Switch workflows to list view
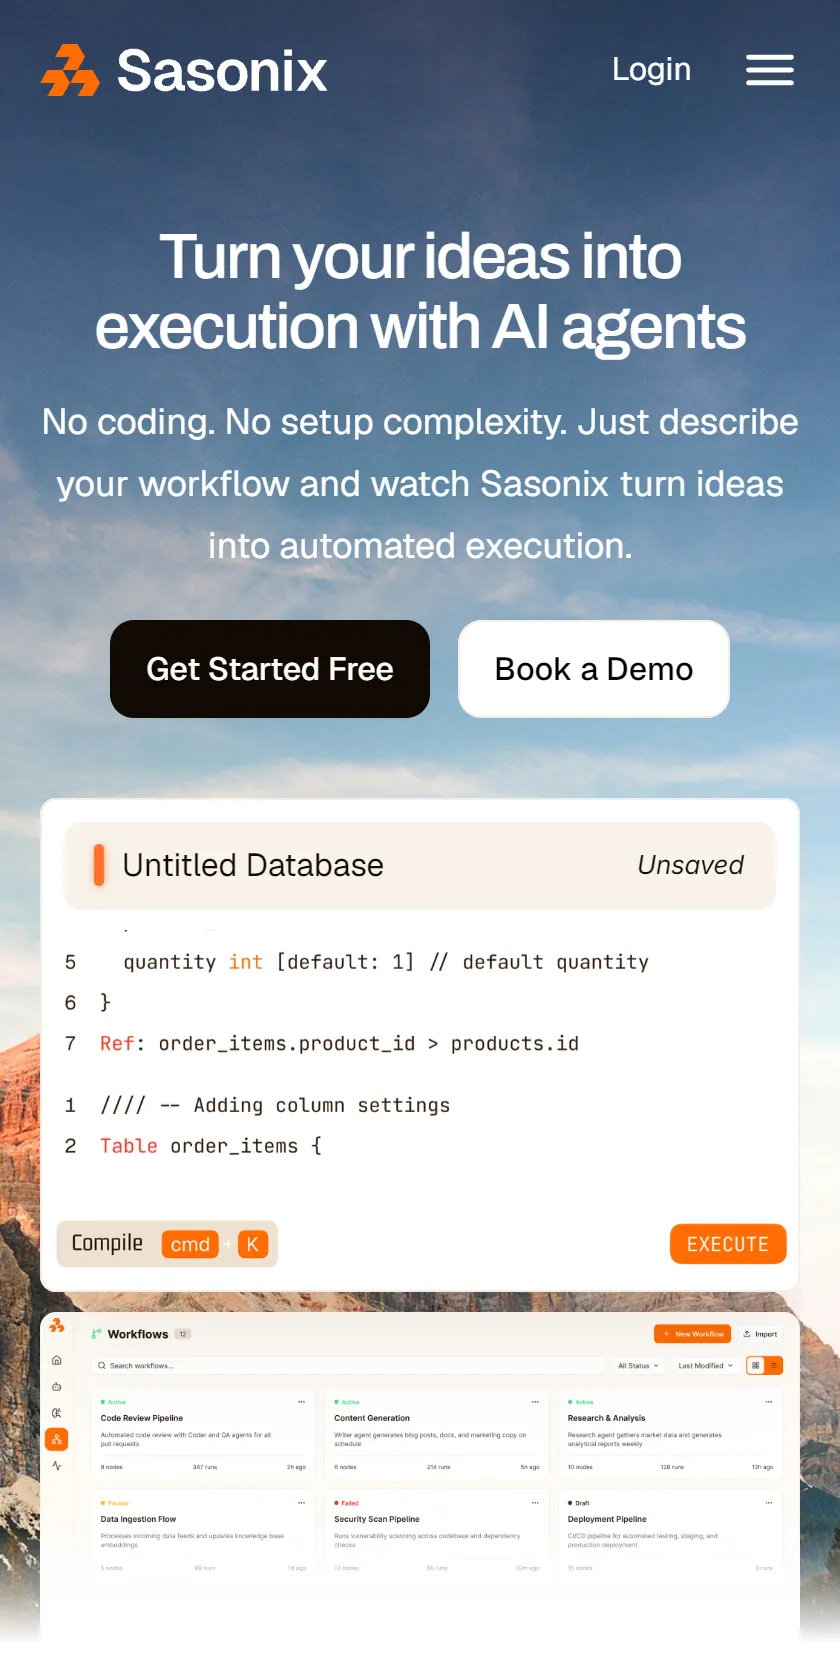This screenshot has height=1680, width=840. [x=774, y=1365]
